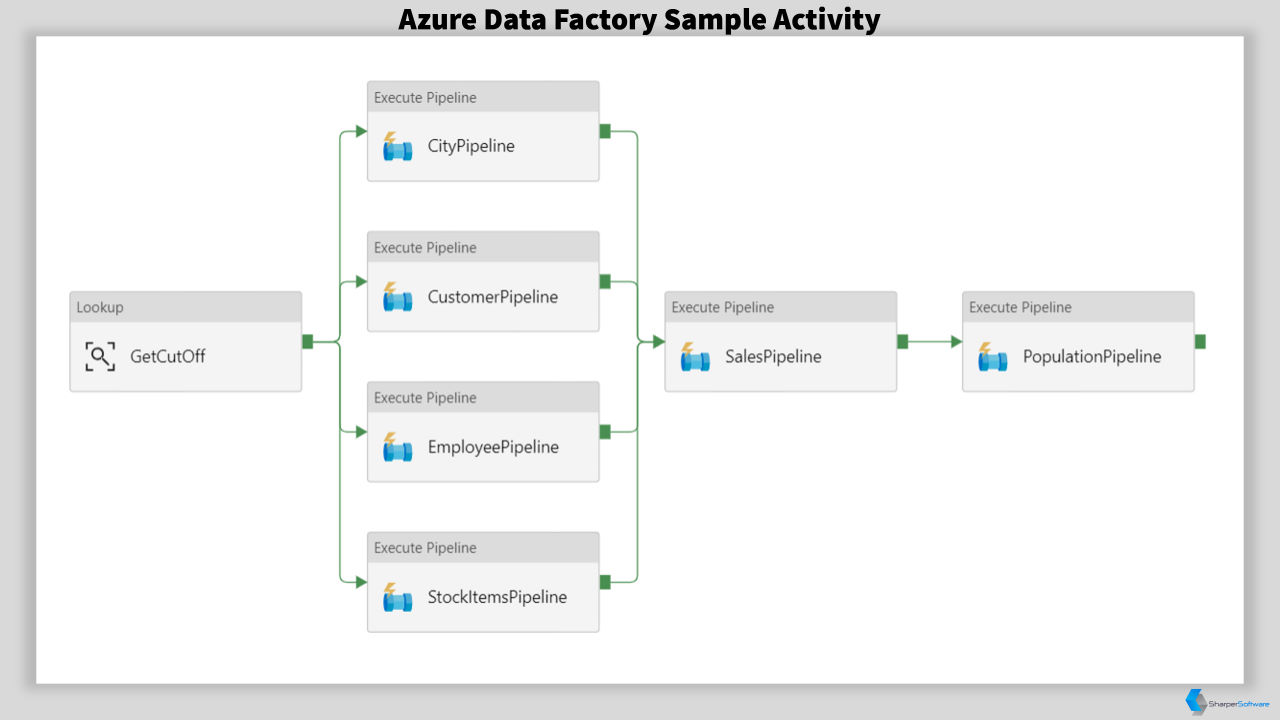
Task: Select green output connector of PopulationPipeline
Action: (1200, 341)
